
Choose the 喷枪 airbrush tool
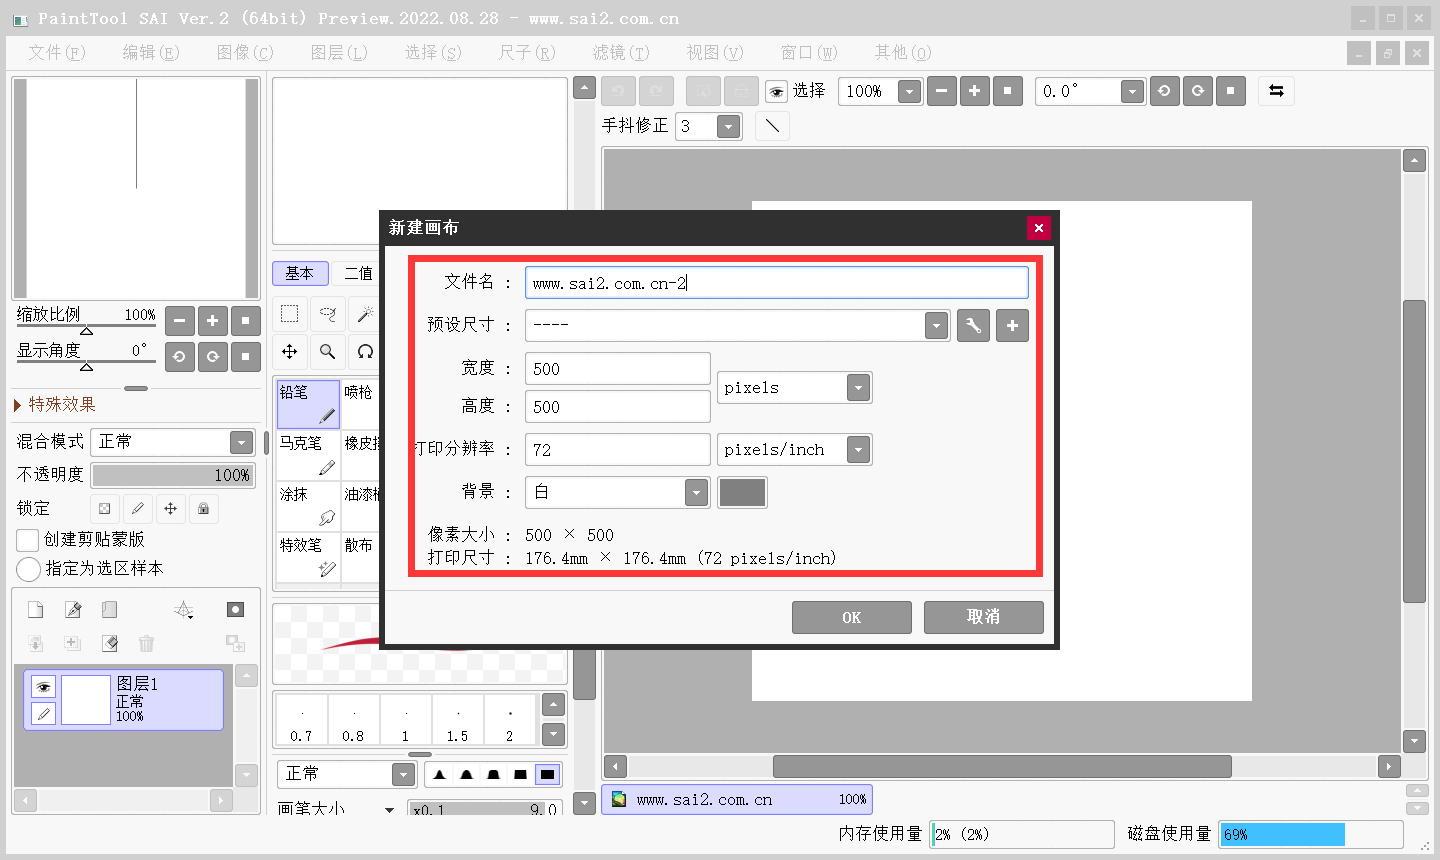tap(361, 404)
